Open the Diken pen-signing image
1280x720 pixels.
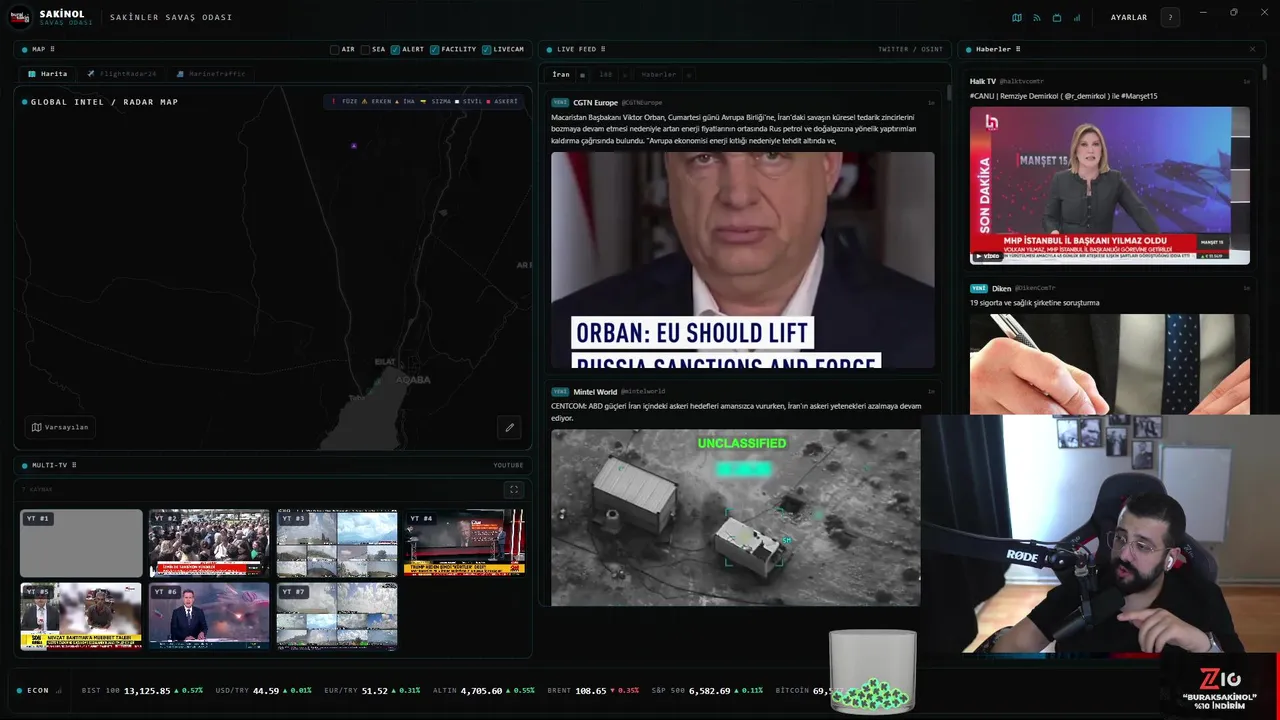point(1110,364)
